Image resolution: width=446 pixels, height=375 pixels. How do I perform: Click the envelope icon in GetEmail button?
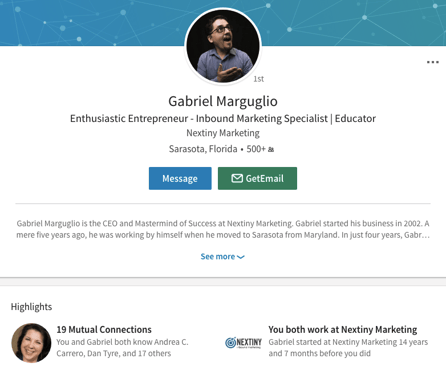(237, 178)
